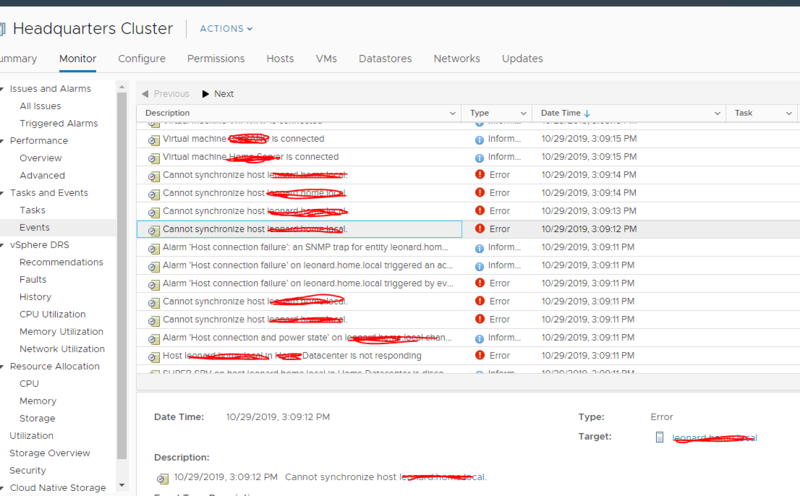
Task: Open Description column filter dropdown
Action: [453, 113]
